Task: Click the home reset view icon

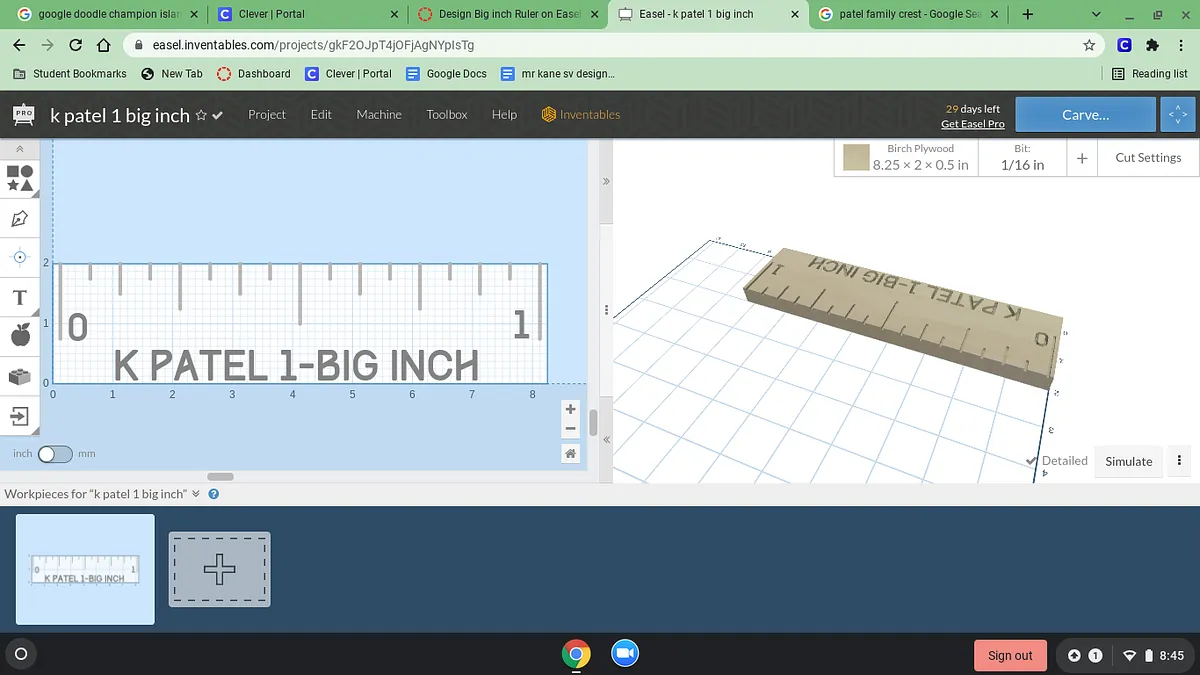Action: (570, 454)
